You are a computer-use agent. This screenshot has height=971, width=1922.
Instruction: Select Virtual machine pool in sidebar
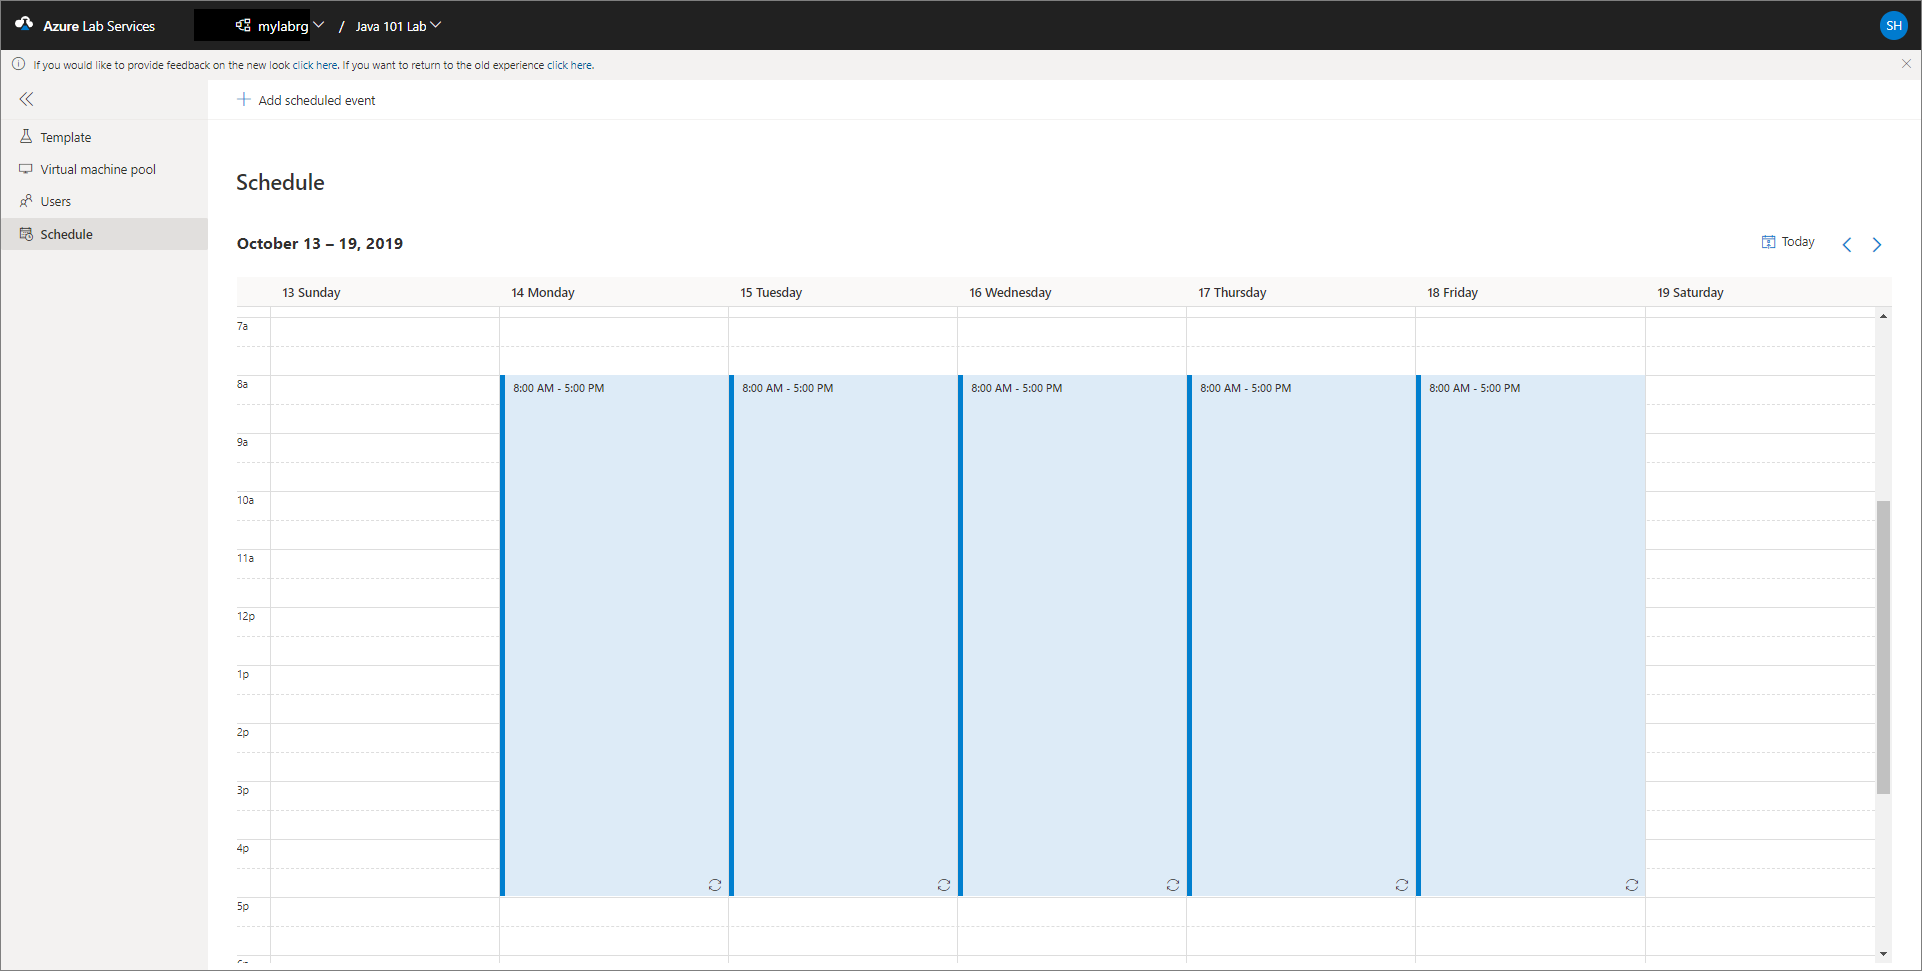pos(97,168)
